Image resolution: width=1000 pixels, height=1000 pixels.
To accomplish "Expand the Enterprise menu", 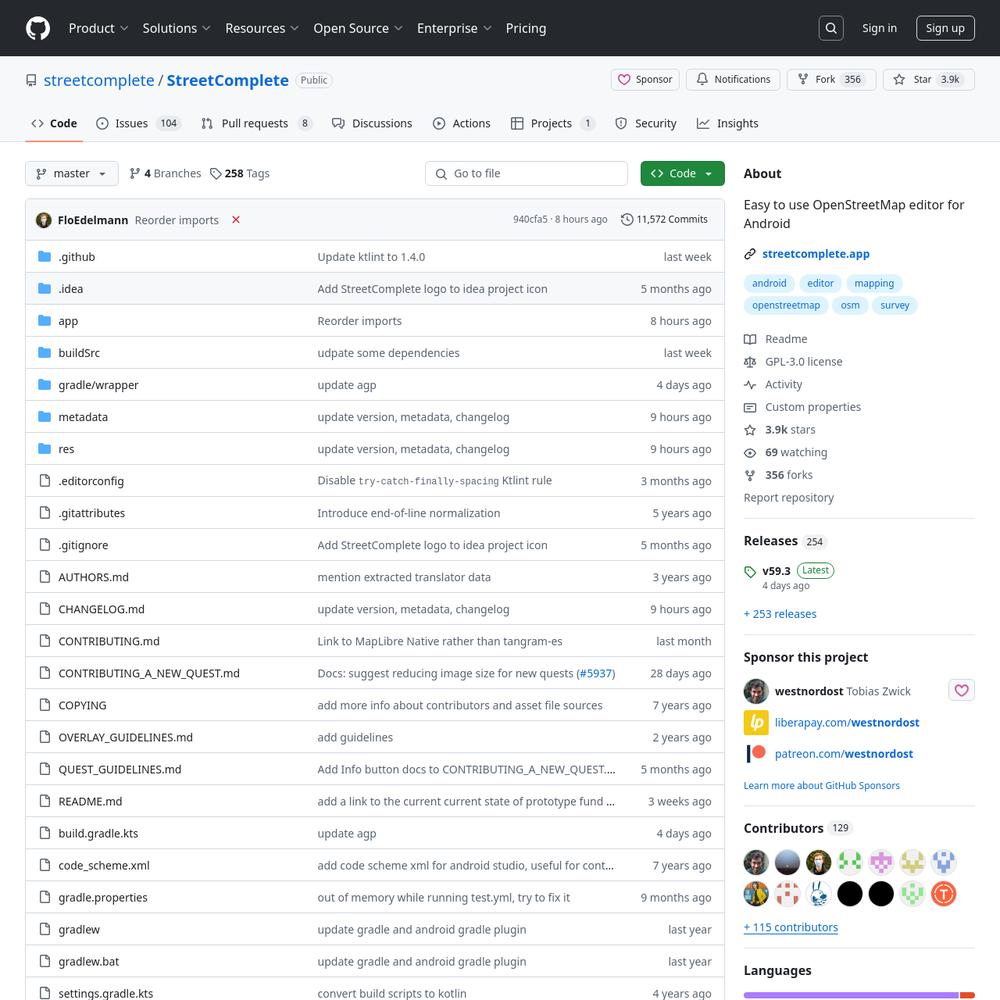I will [x=454, y=28].
